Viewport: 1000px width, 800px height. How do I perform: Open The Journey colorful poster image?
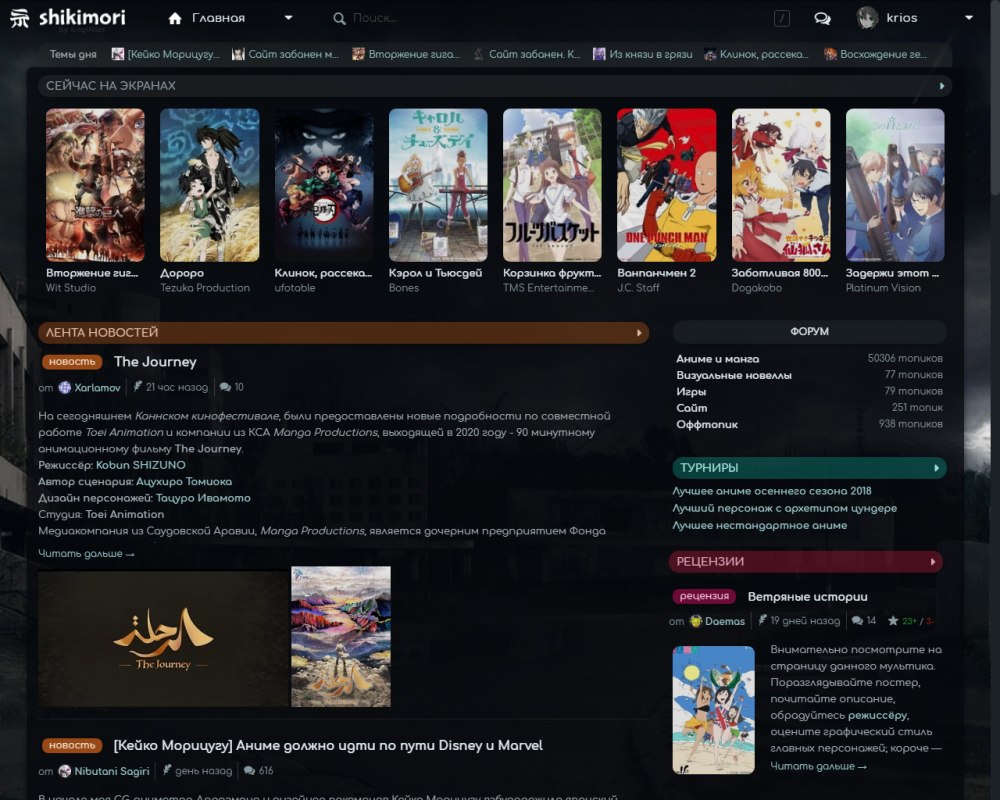[x=341, y=637]
